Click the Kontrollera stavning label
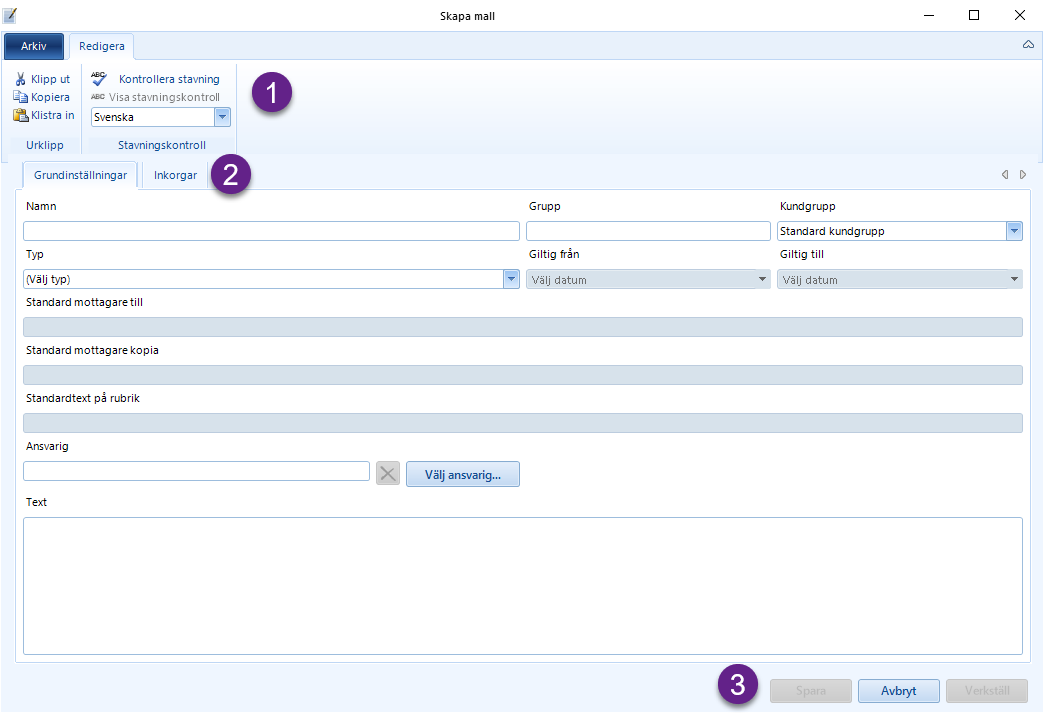1044x713 pixels. [x=169, y=79]
